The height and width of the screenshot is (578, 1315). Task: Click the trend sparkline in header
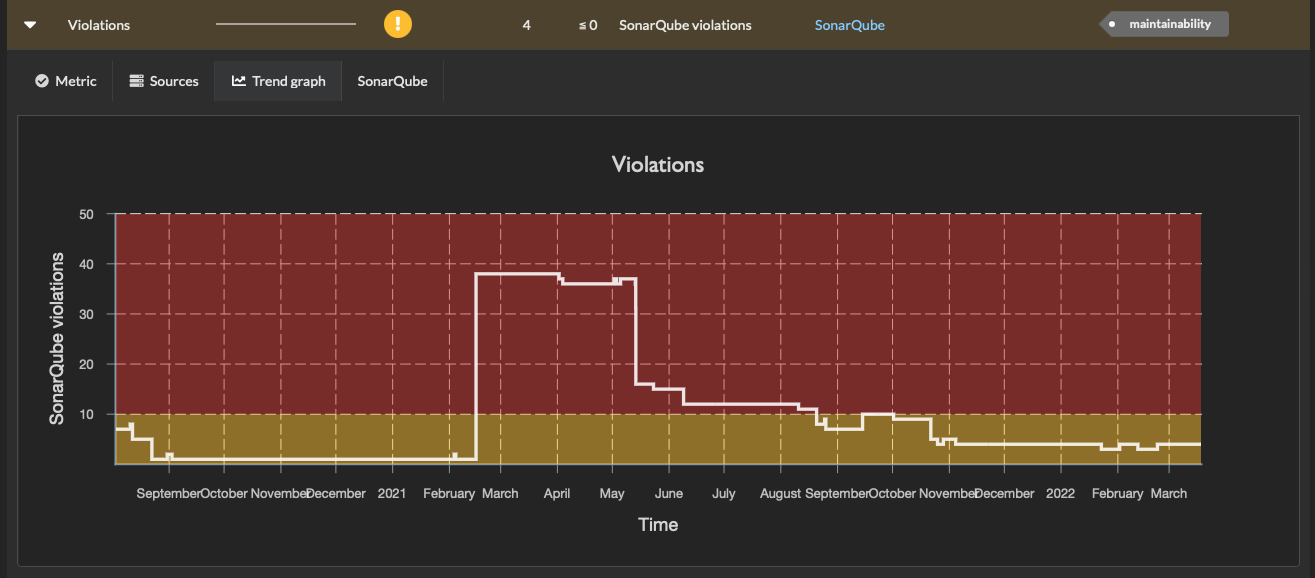pos(286,24)
